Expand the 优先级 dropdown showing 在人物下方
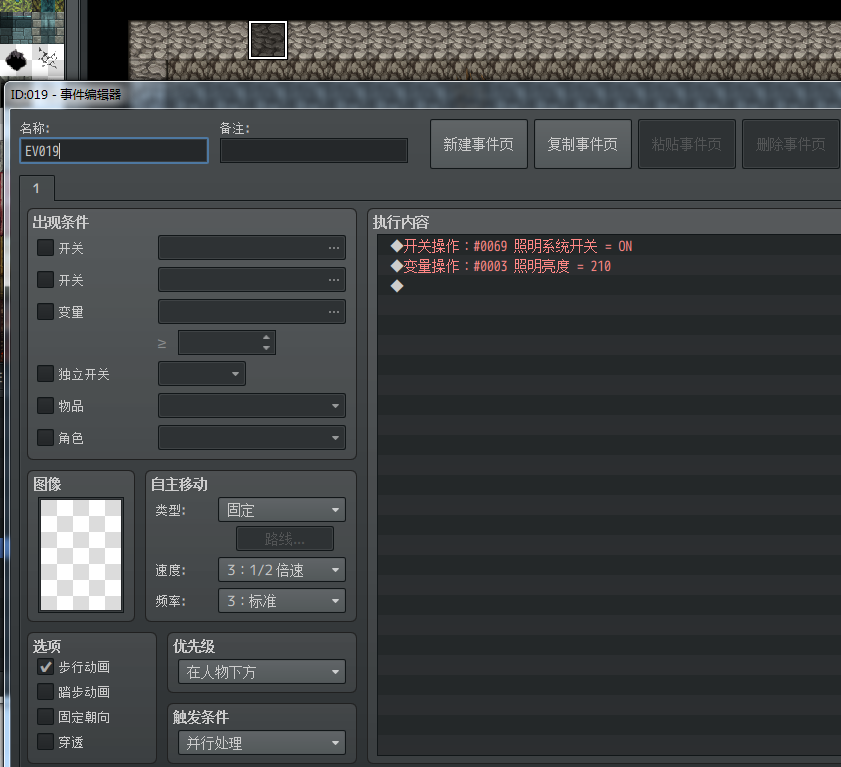The image size is (841, 767). coord(261,672)
